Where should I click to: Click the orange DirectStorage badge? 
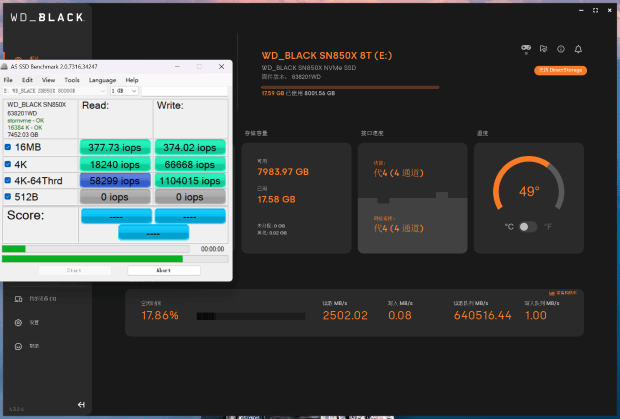(x=560, y=70)
